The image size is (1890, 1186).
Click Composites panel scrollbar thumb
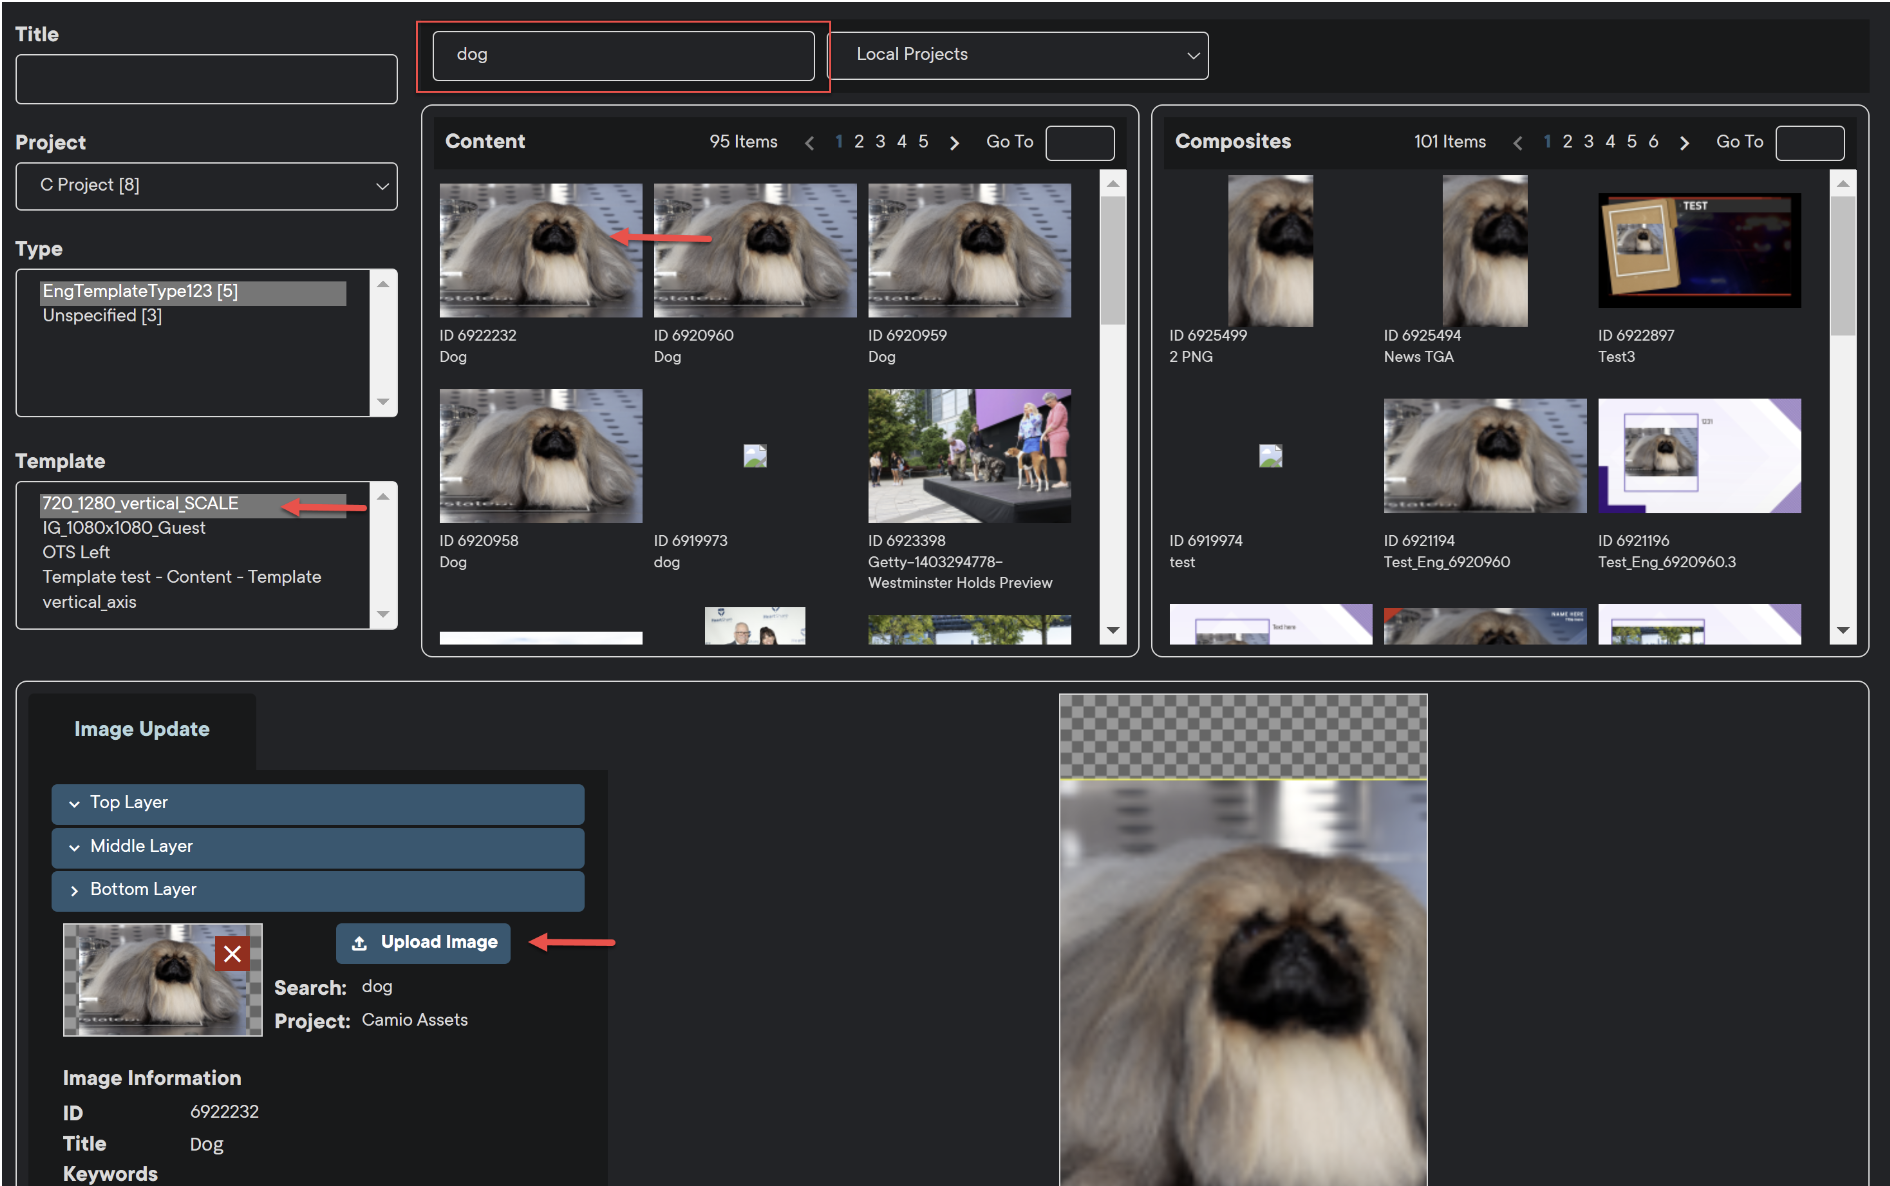(1843, 265)
